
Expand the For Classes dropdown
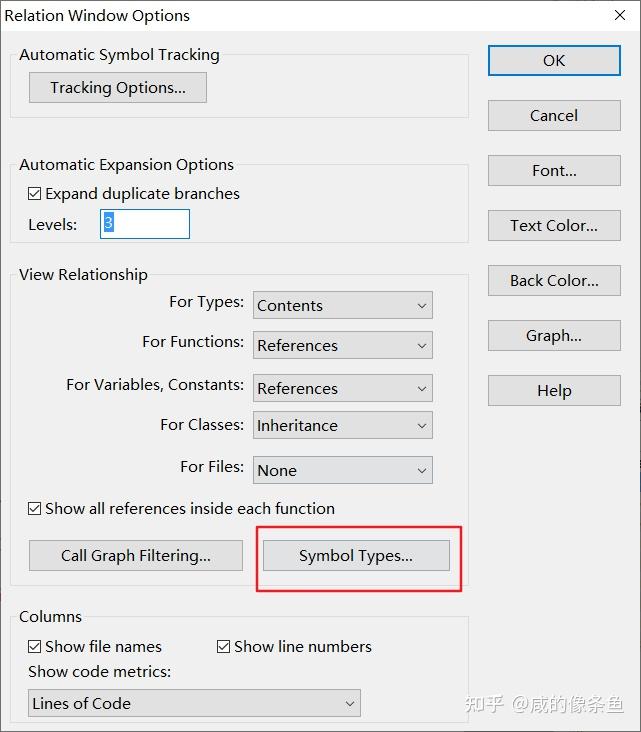click(342, 425)
